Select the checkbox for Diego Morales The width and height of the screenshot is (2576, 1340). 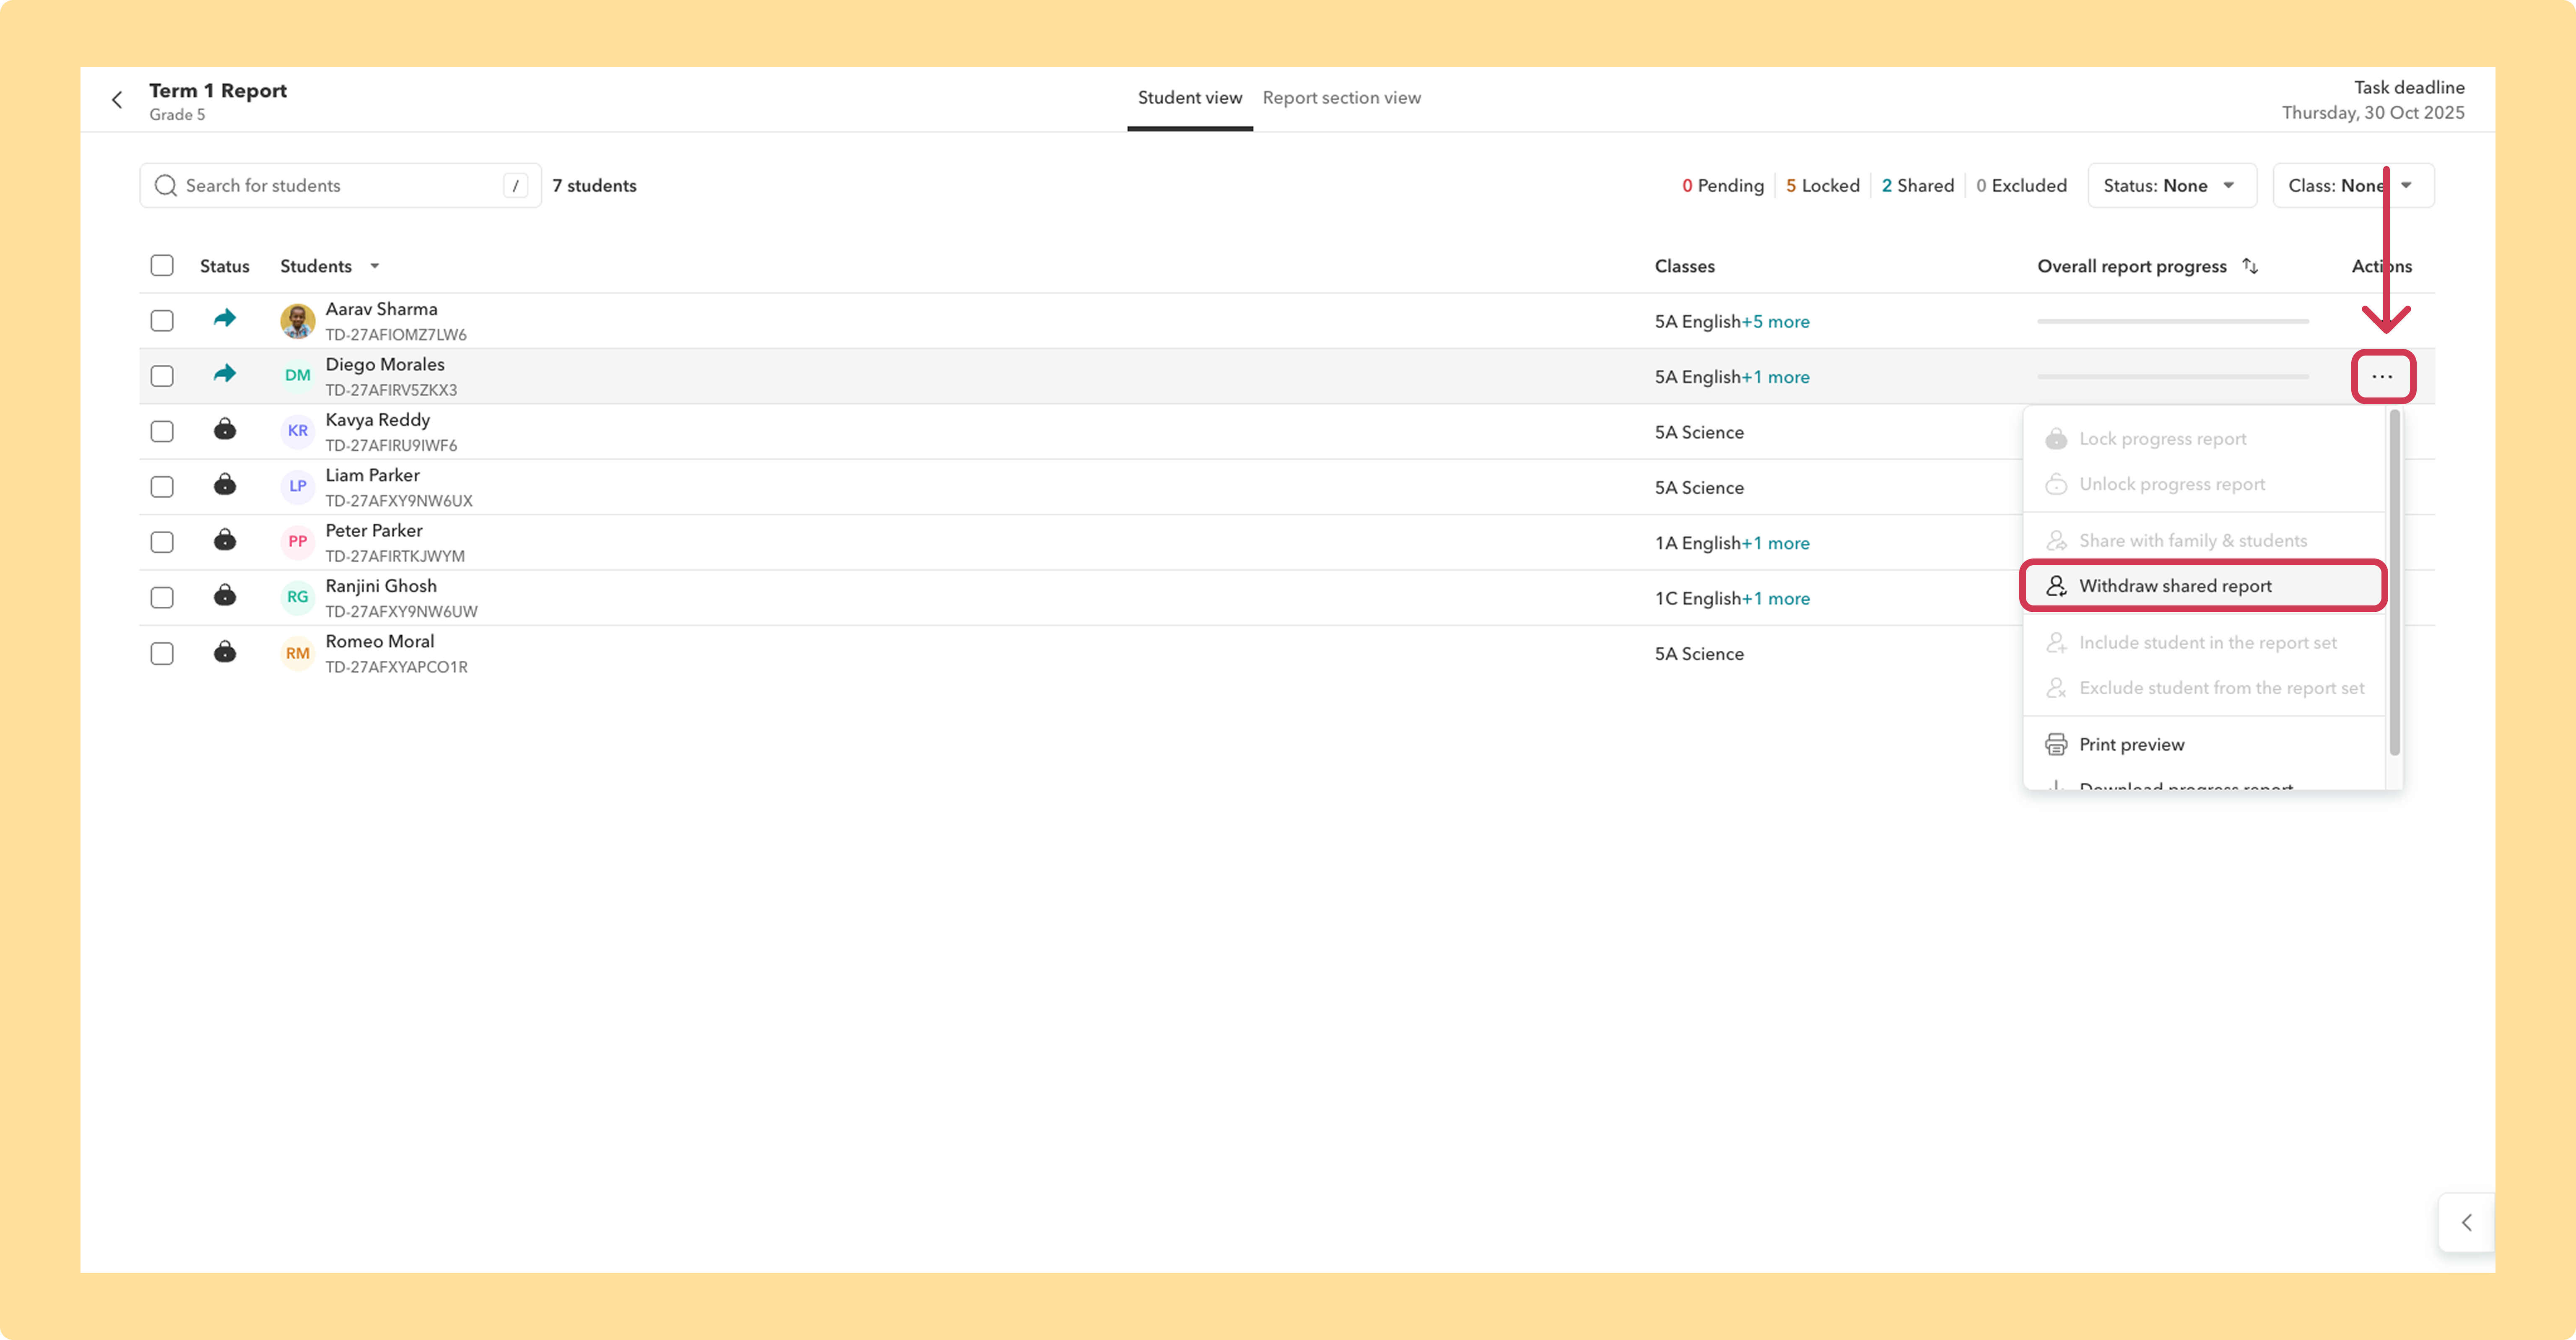[x=162, y=376]
